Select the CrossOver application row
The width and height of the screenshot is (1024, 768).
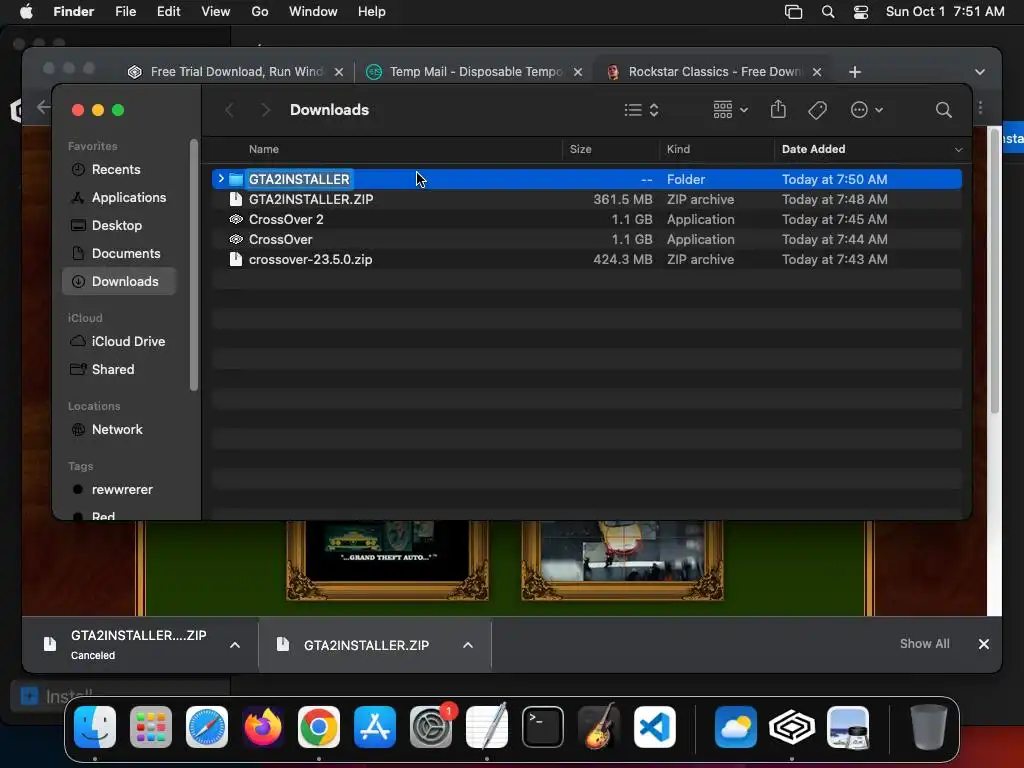[x=586, y=240]
